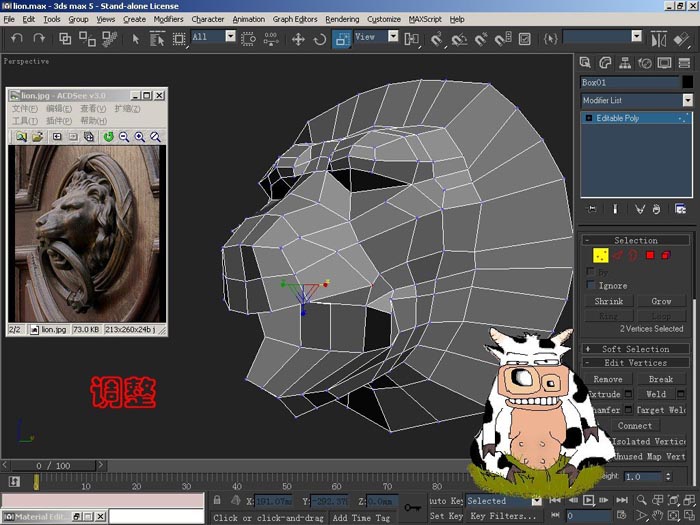
Task: Collapse the Selection rollout
Action: [636, 240]
